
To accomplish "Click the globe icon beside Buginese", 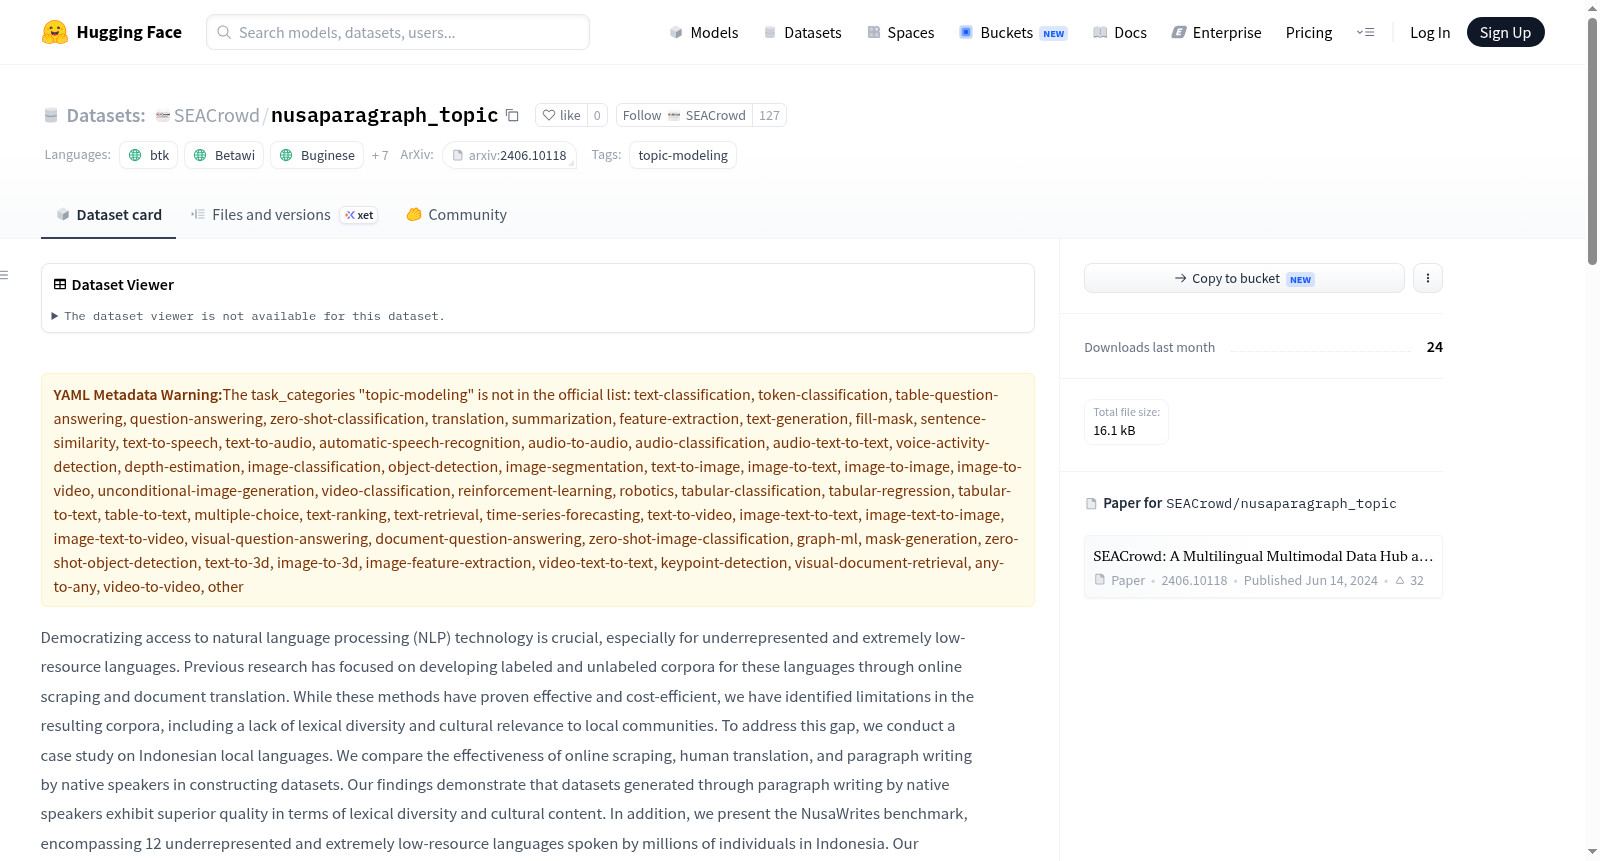I will tap(286, 155).
